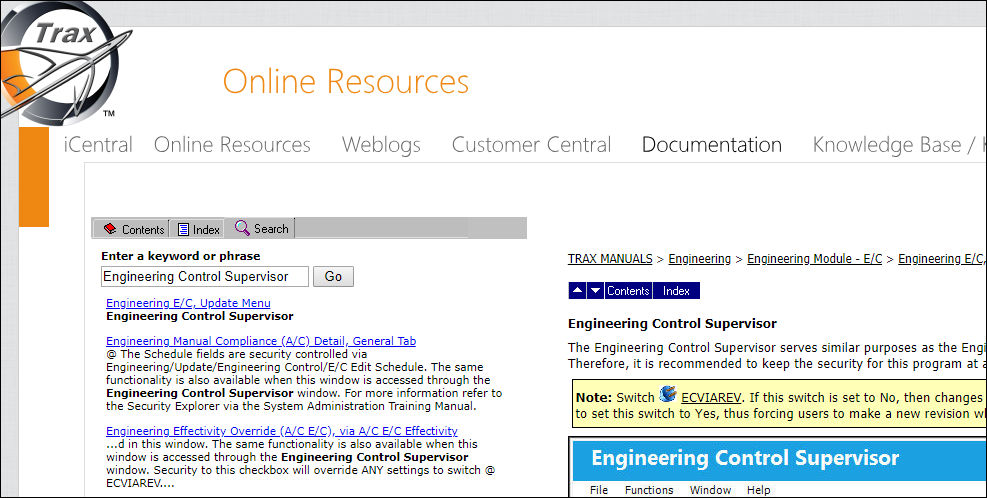Click TRAX MANUALS breadcrumb link

point(610,259)
